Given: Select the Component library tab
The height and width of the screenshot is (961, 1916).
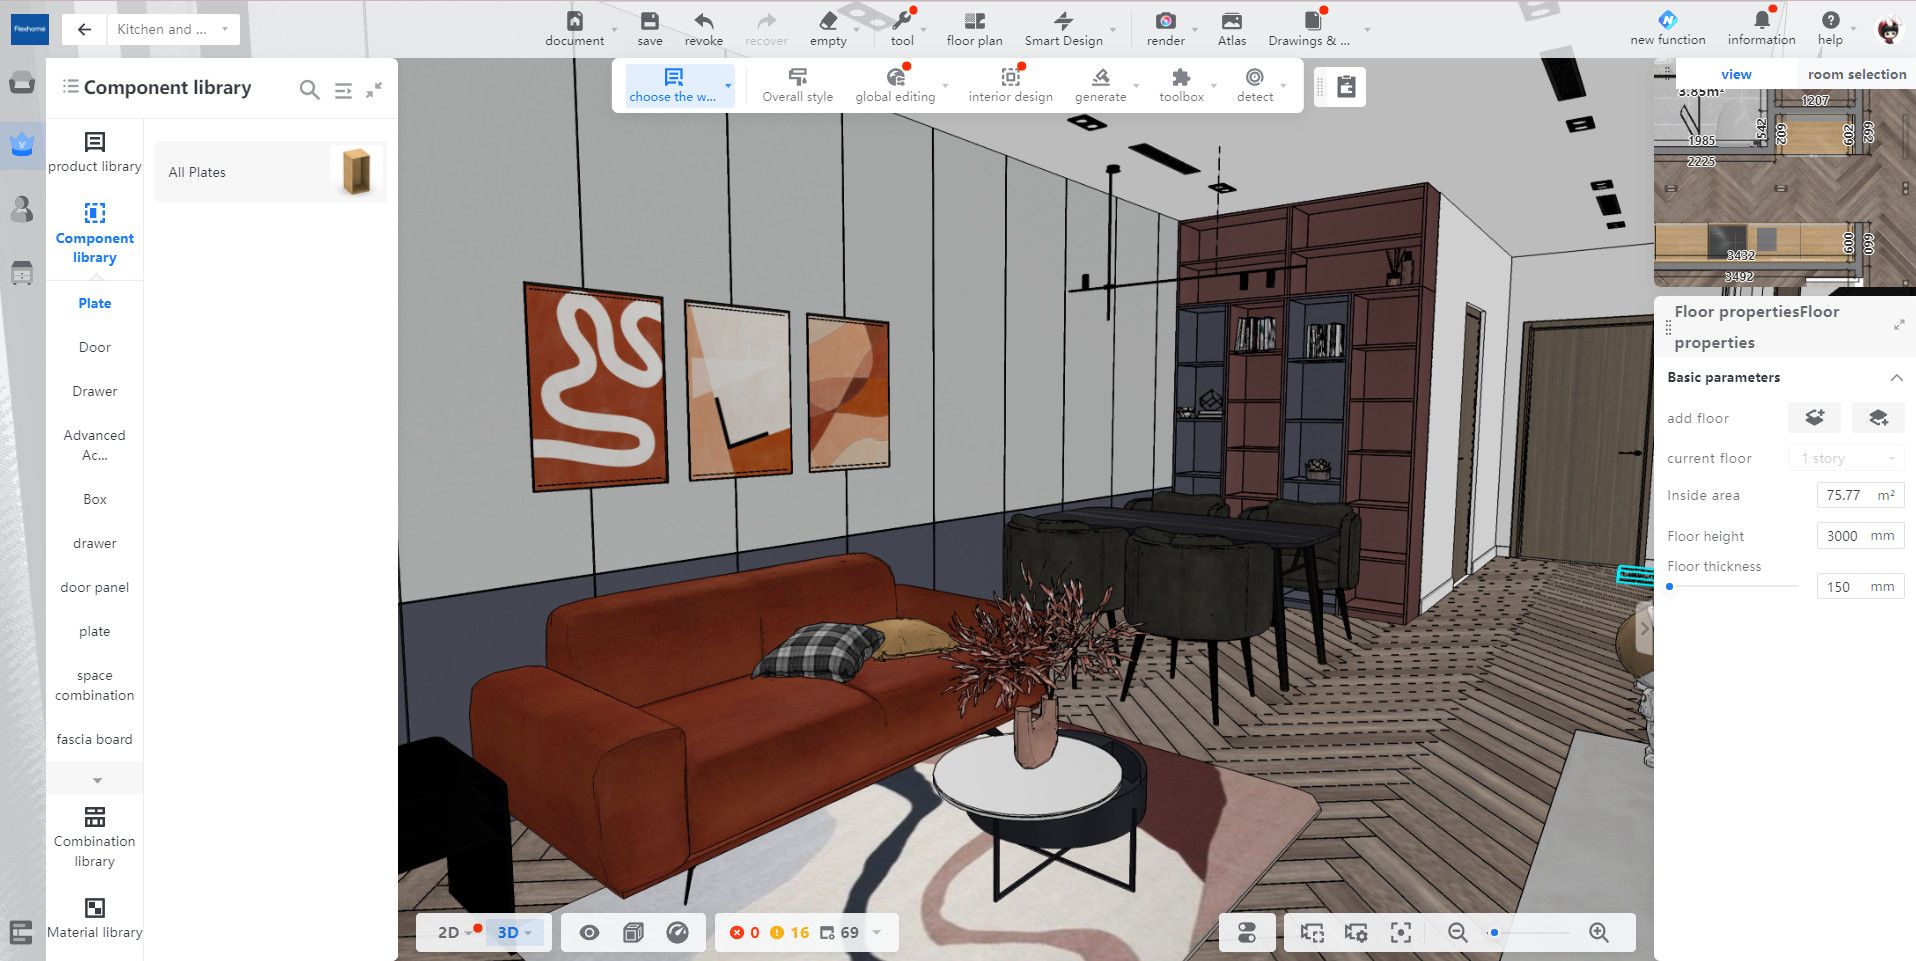Looking at the screenshot, I should click(95, 233).
